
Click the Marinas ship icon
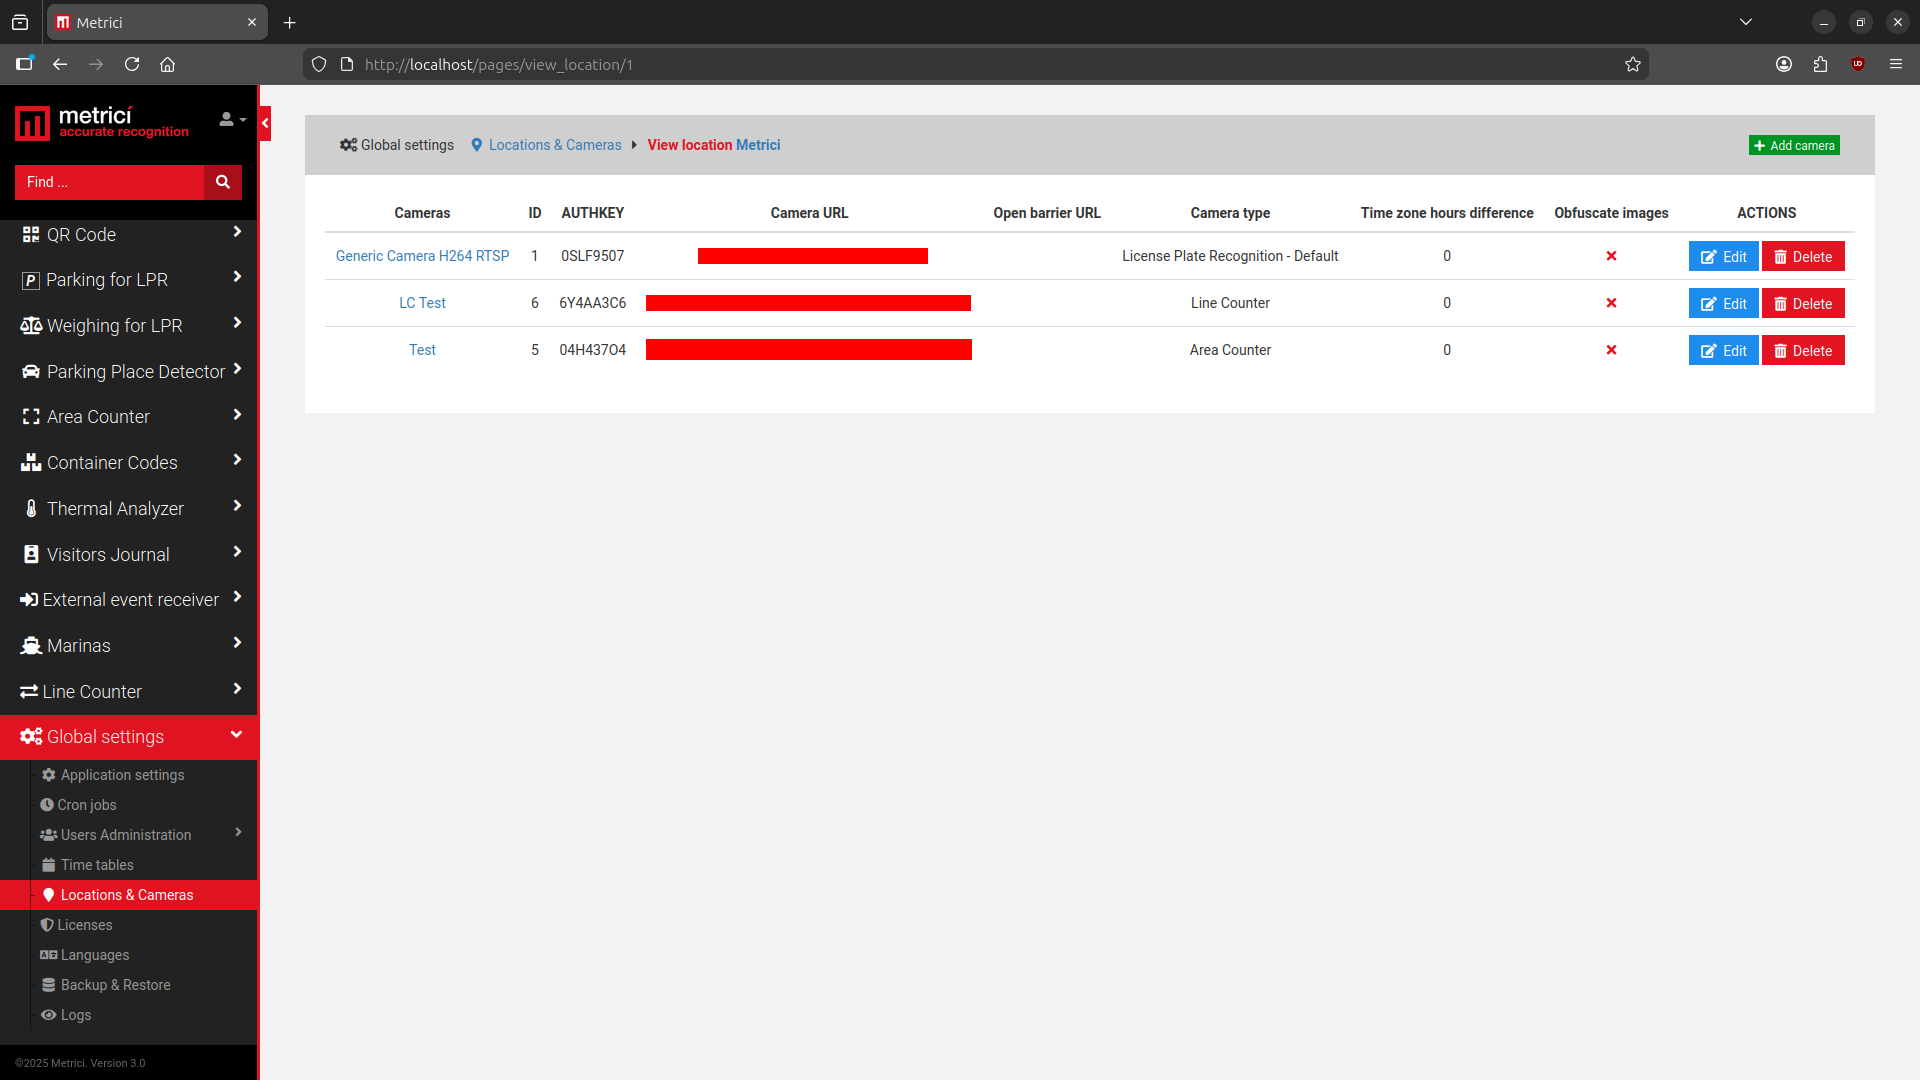31,646
